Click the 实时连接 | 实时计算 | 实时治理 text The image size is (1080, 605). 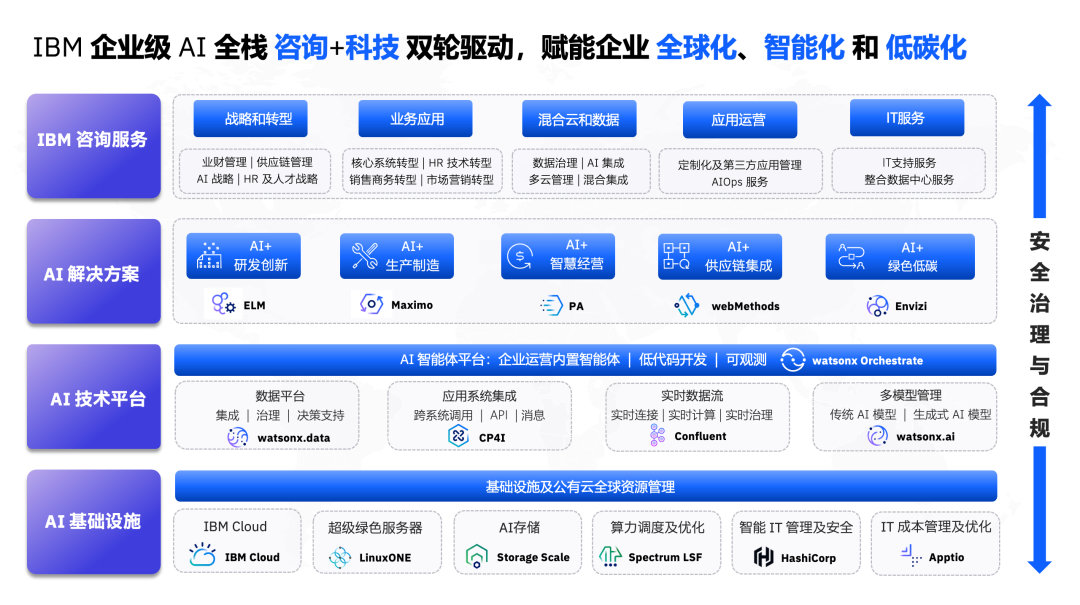pos(692,415)
